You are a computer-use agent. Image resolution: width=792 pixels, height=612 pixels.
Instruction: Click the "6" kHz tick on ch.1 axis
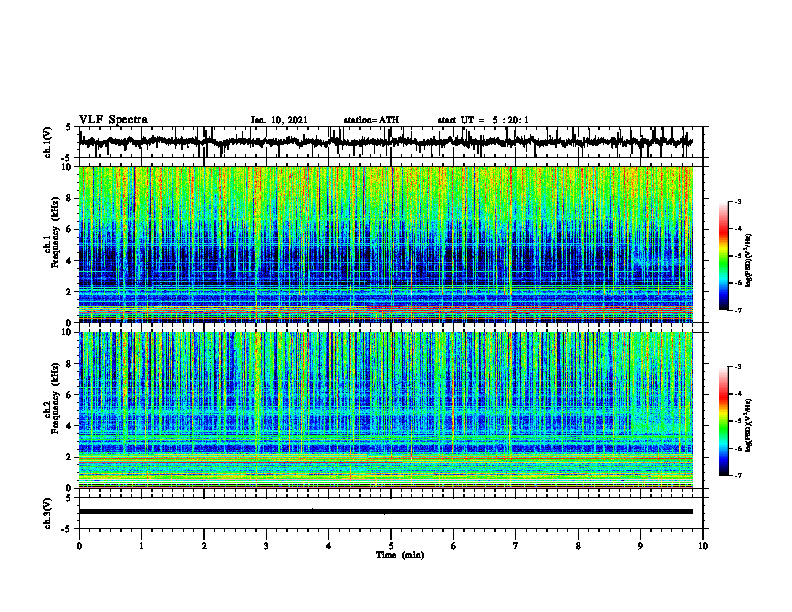pos(71,229)
